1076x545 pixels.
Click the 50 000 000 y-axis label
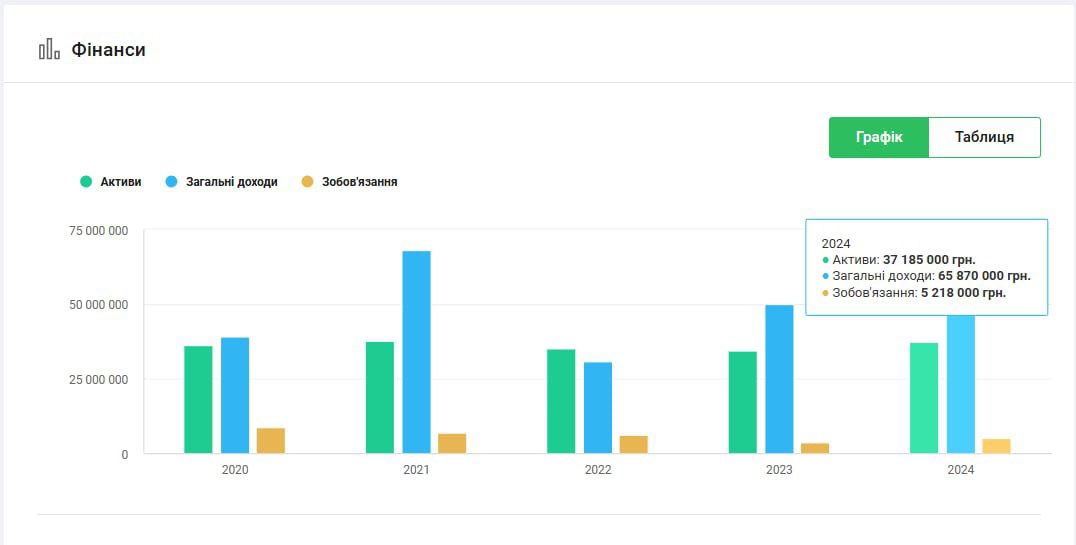pyautogui.click(x=96, y=305)
